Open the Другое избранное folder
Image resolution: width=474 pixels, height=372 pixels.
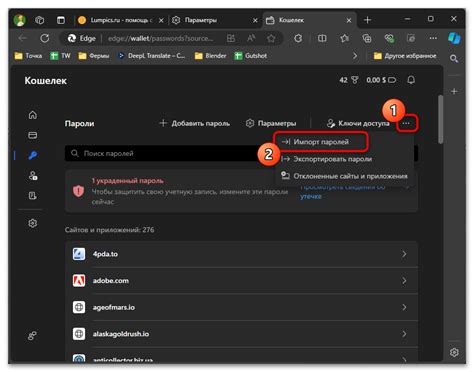pos(405,56)
